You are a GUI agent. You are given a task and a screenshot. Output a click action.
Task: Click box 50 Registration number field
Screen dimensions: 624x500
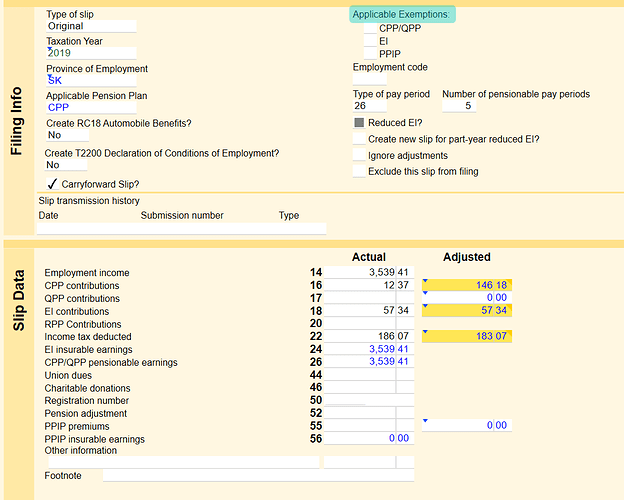click(x=369, y=400)
